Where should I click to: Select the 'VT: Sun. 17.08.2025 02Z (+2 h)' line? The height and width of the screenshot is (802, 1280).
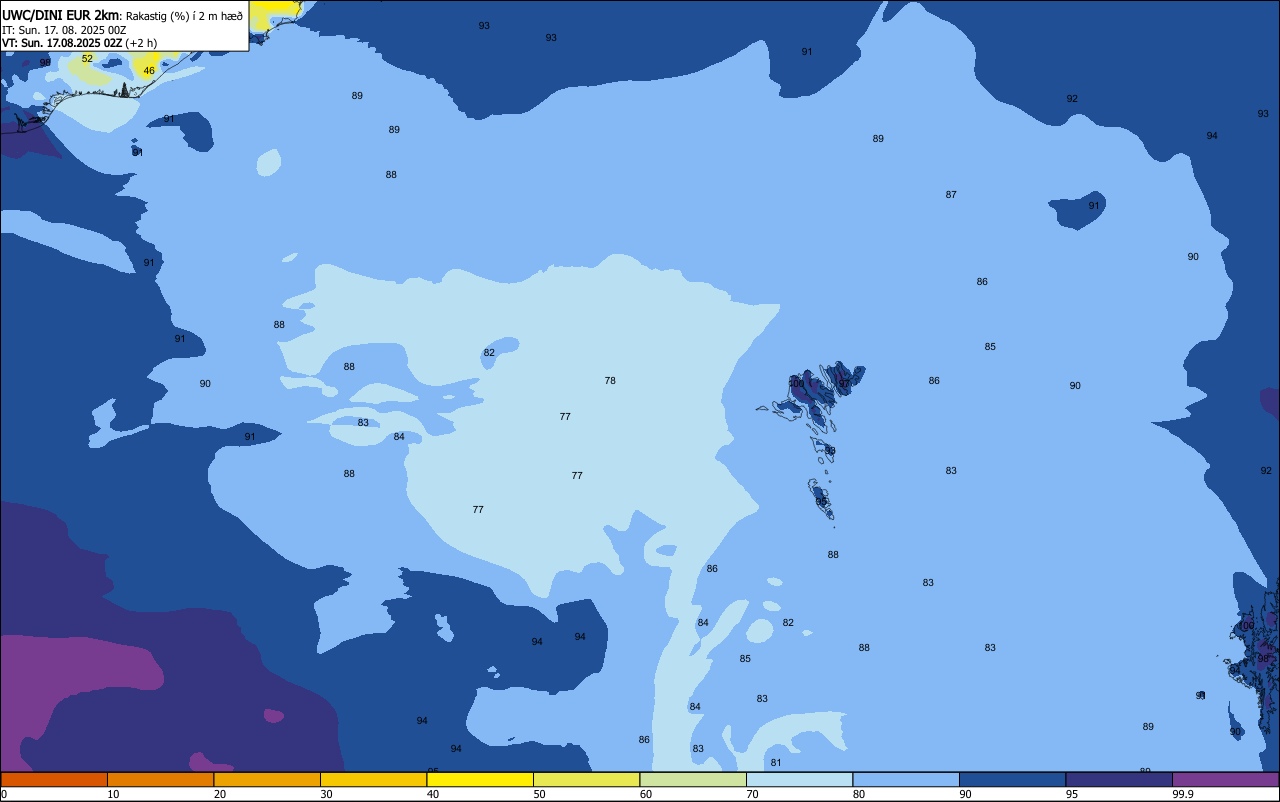tap(79, 43)
